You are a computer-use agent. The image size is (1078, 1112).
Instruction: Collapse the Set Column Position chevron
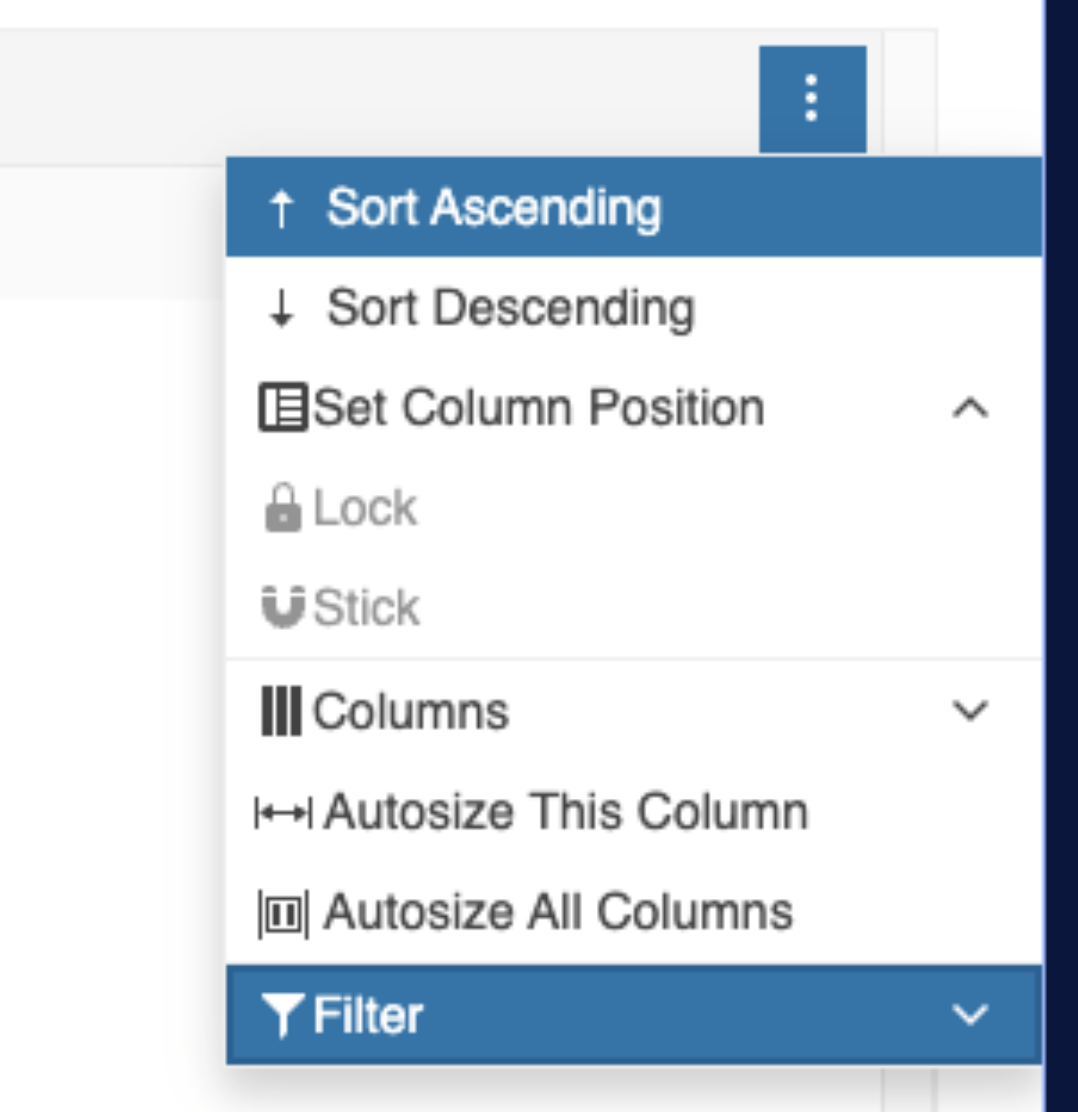970,408
